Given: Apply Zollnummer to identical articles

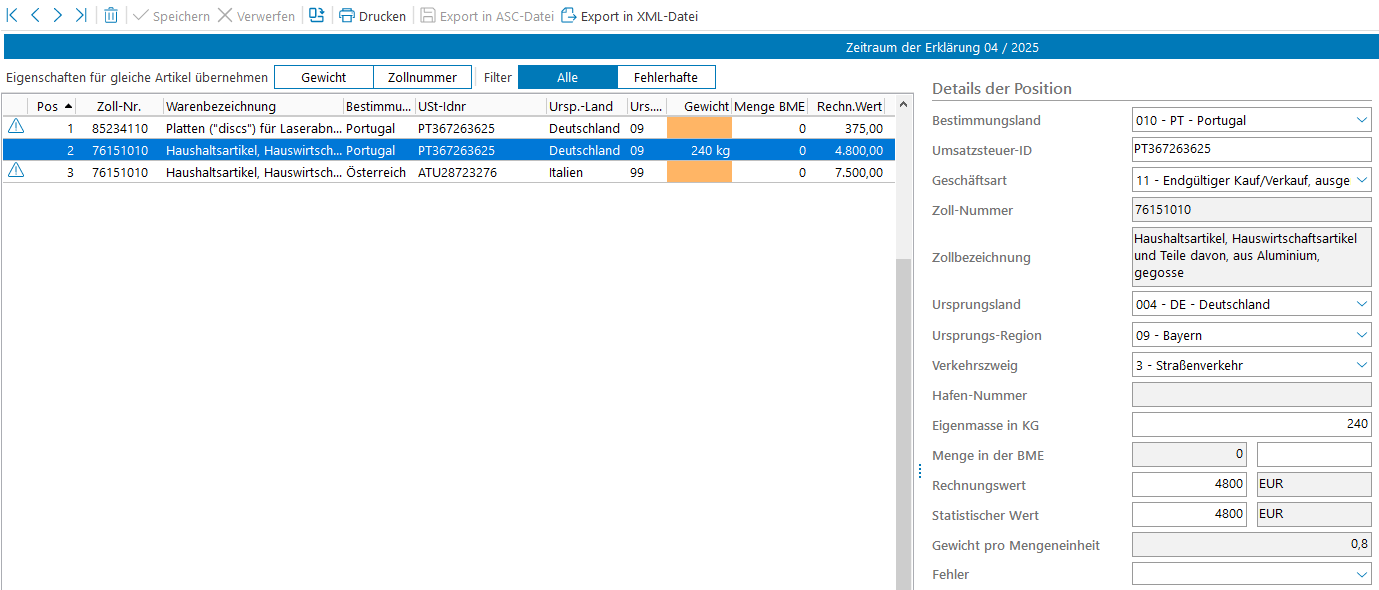Looking at the screenshot, I should click(x=422, y=77).
